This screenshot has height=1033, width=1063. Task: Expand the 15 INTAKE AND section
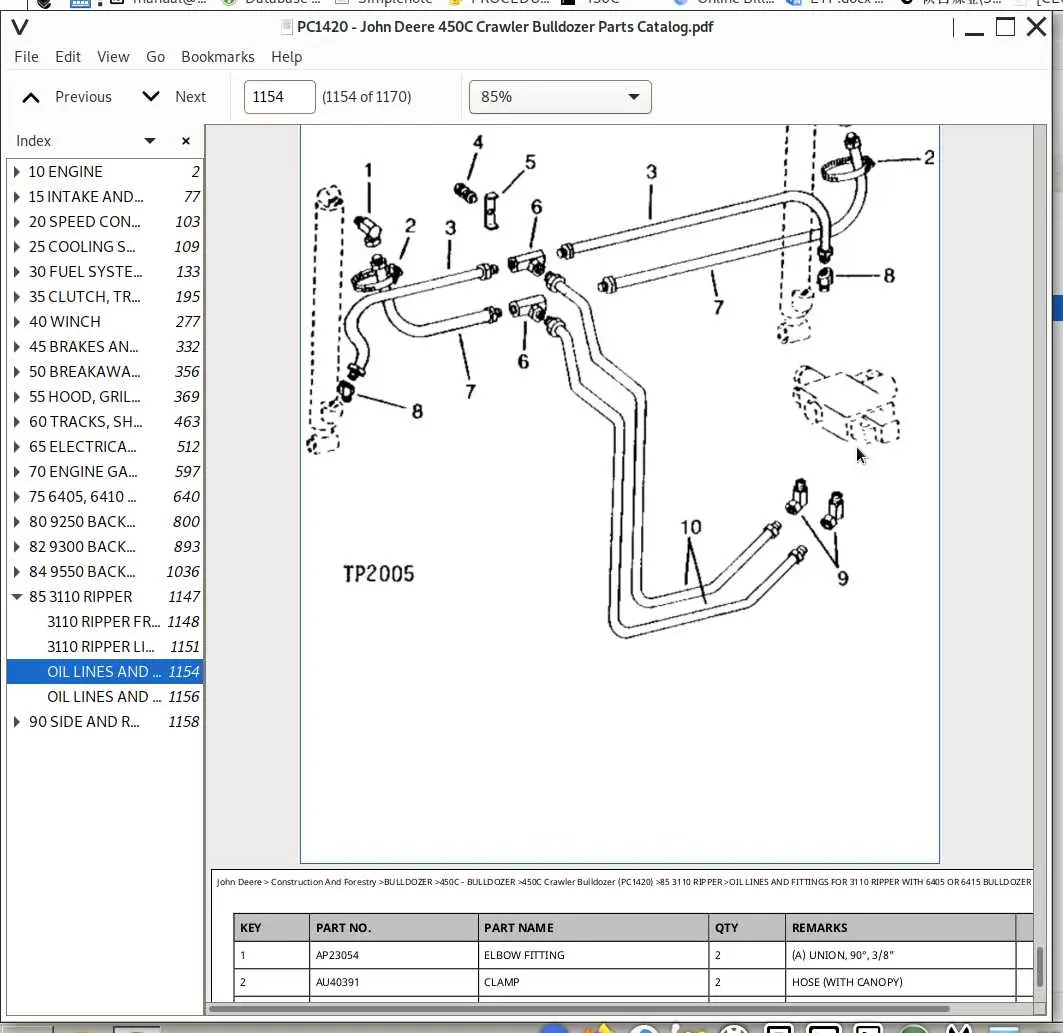[x=17, y=197]
